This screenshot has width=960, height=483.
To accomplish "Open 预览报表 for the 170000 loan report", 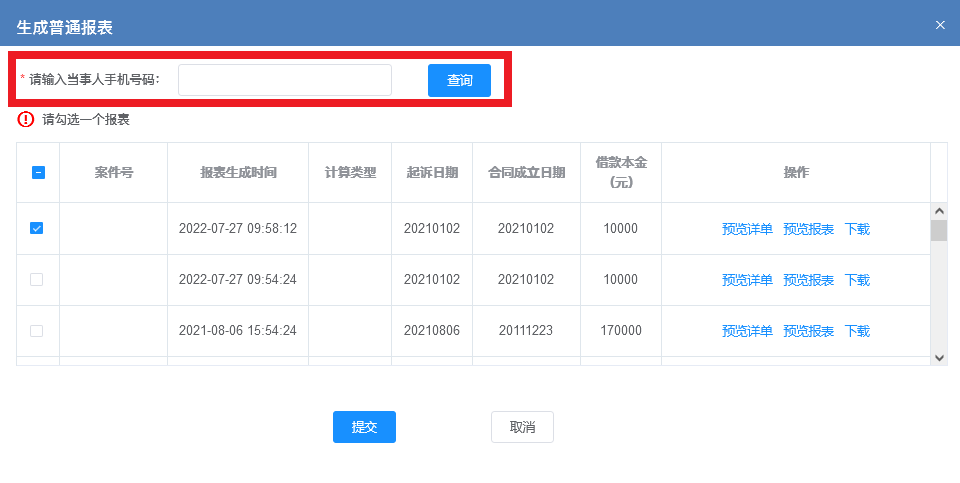I will 808,331.
